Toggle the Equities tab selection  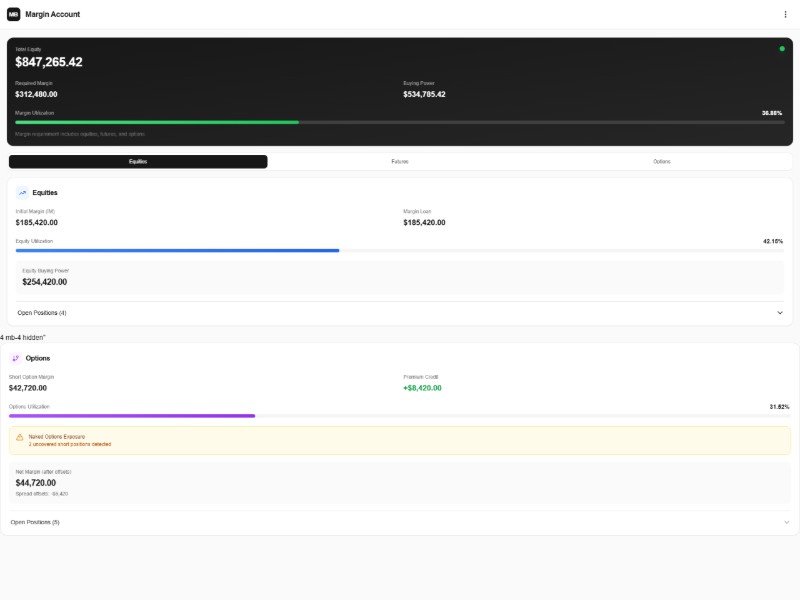tap(139, 160)
